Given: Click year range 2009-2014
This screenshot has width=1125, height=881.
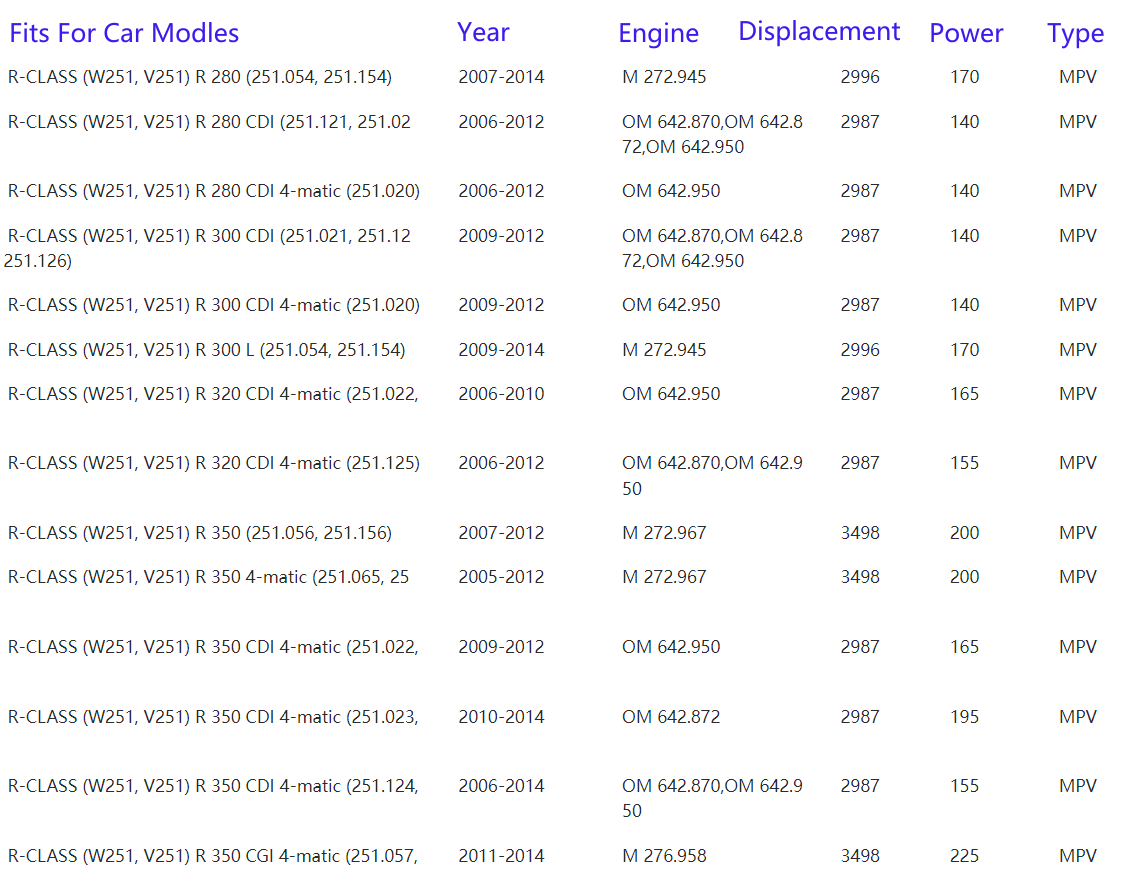Looking at the screenshot, I should (x=502, y=350).
